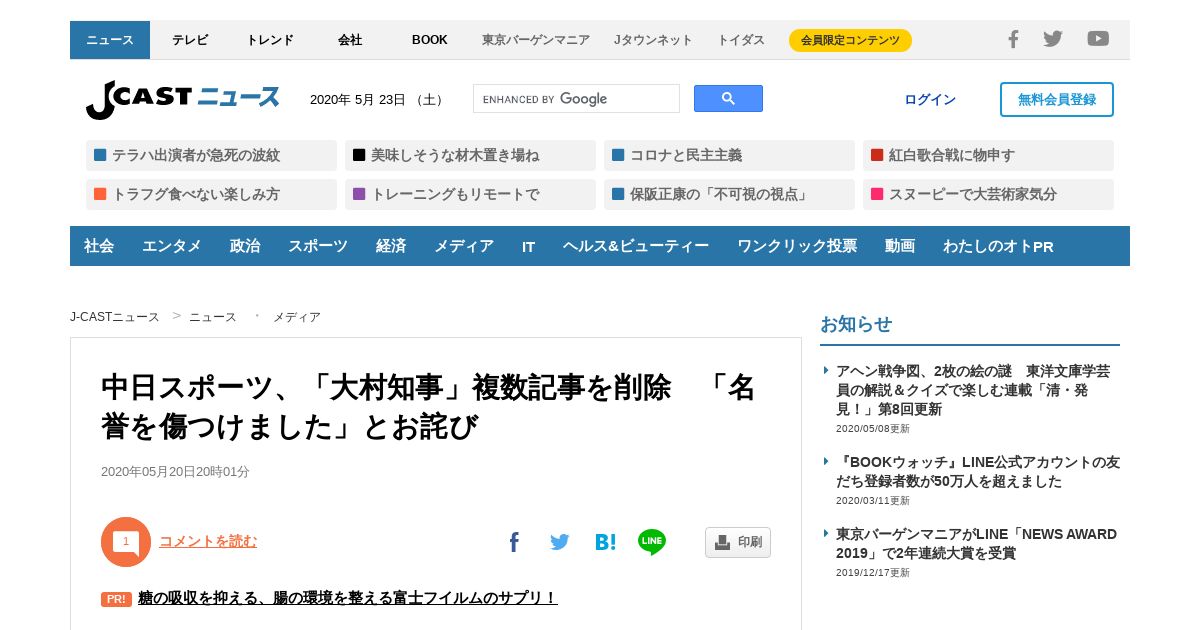This screenshot has width=1200, height=630.
Task: Open the ヘルス&ビューティー category menu
Action: pos(636,246)
